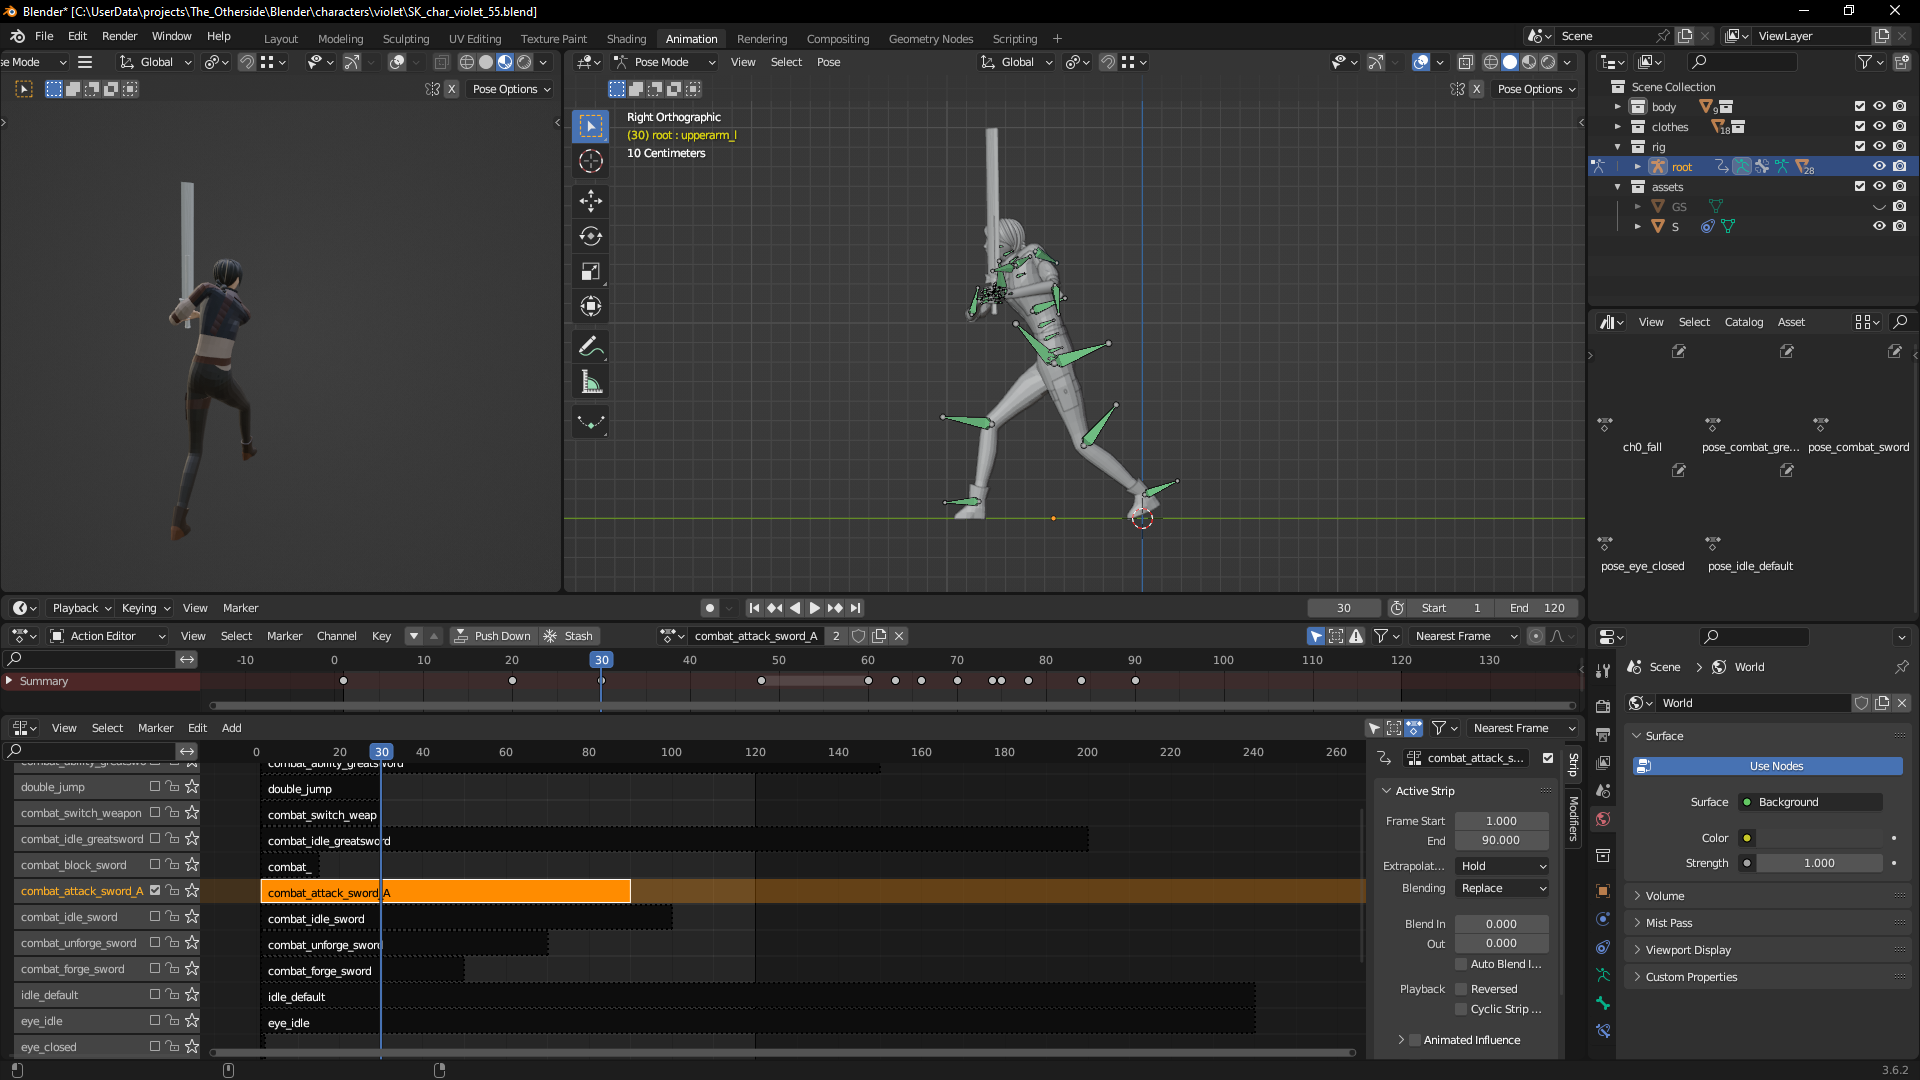
Task: Select the Move tool in viewport toolbar
Action: coord(591,201)
